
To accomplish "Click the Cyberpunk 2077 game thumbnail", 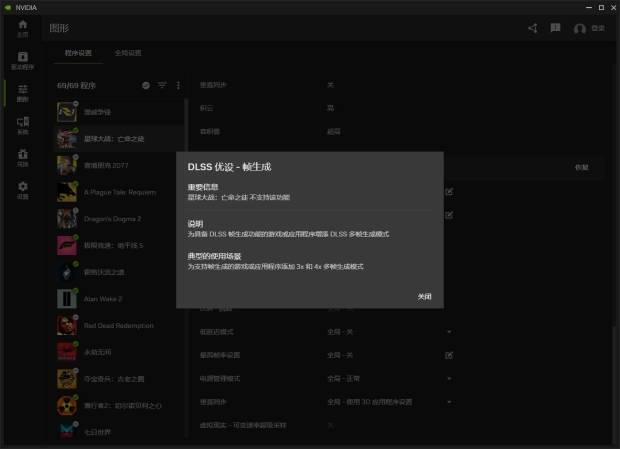I will pos(67,166).
